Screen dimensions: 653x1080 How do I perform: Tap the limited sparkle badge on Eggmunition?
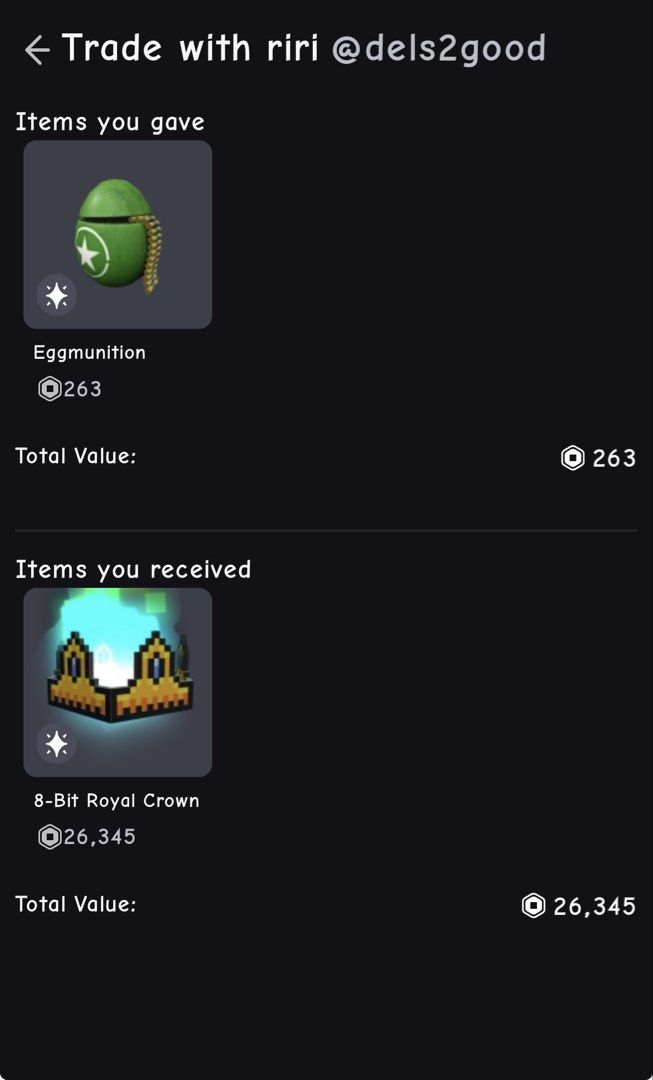[56, 295]
